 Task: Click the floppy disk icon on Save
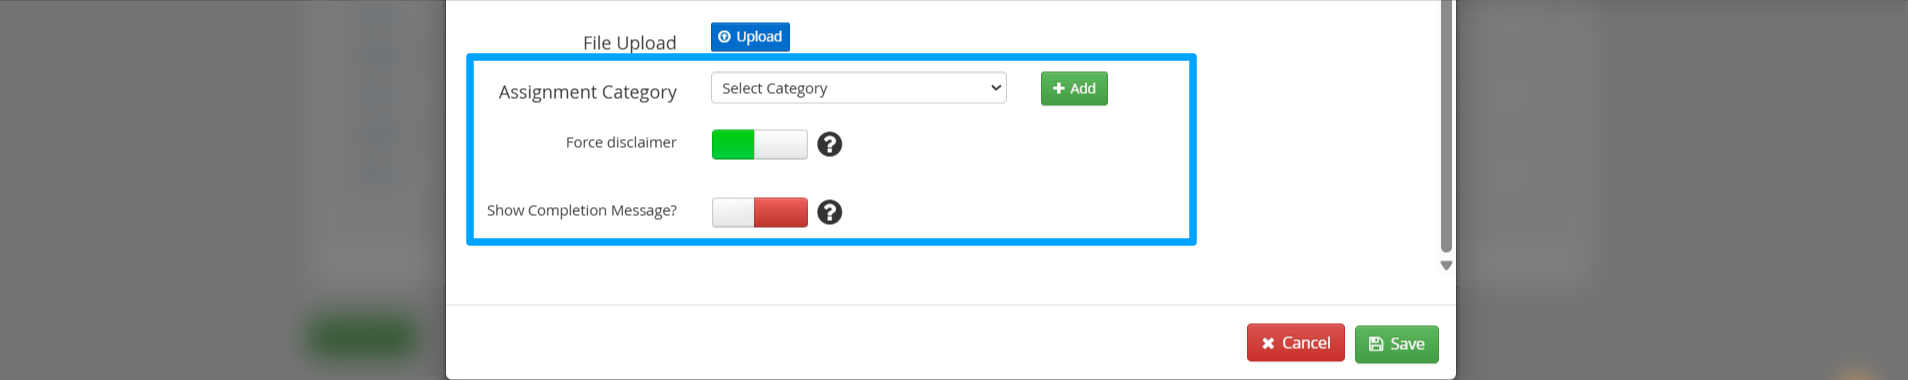coord(1376,344)
